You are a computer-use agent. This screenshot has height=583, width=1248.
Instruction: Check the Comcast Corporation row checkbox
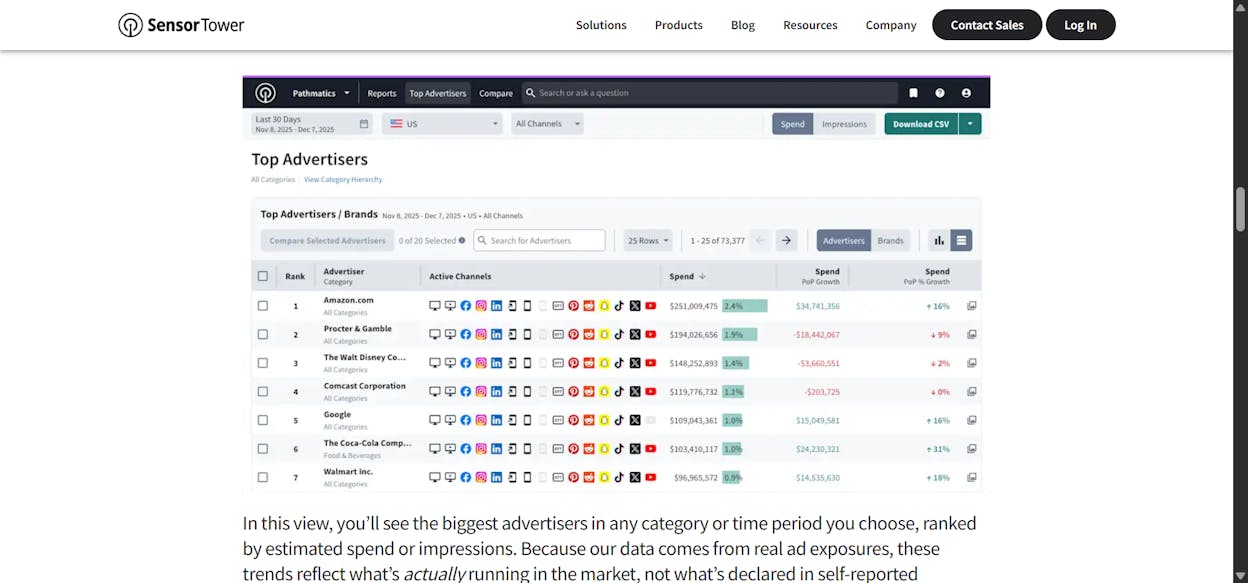pos(263,391)
